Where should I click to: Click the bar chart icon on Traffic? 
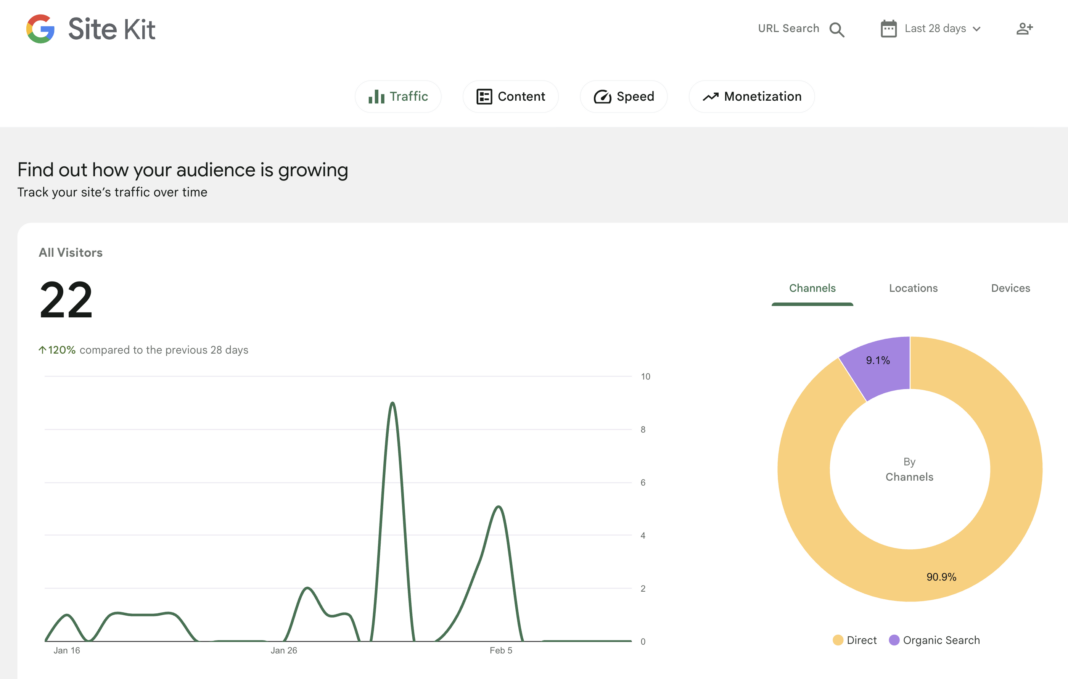[x=376, y=97]
